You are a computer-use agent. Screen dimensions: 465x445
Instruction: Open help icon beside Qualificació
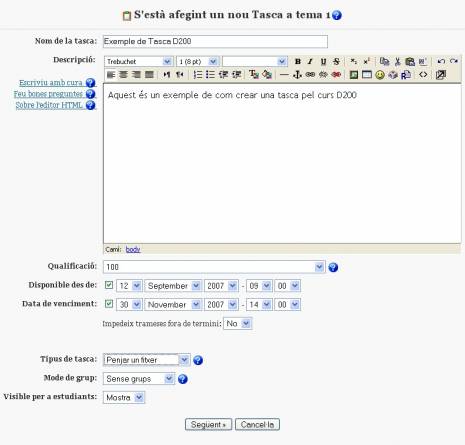click(x=333, y=267)
